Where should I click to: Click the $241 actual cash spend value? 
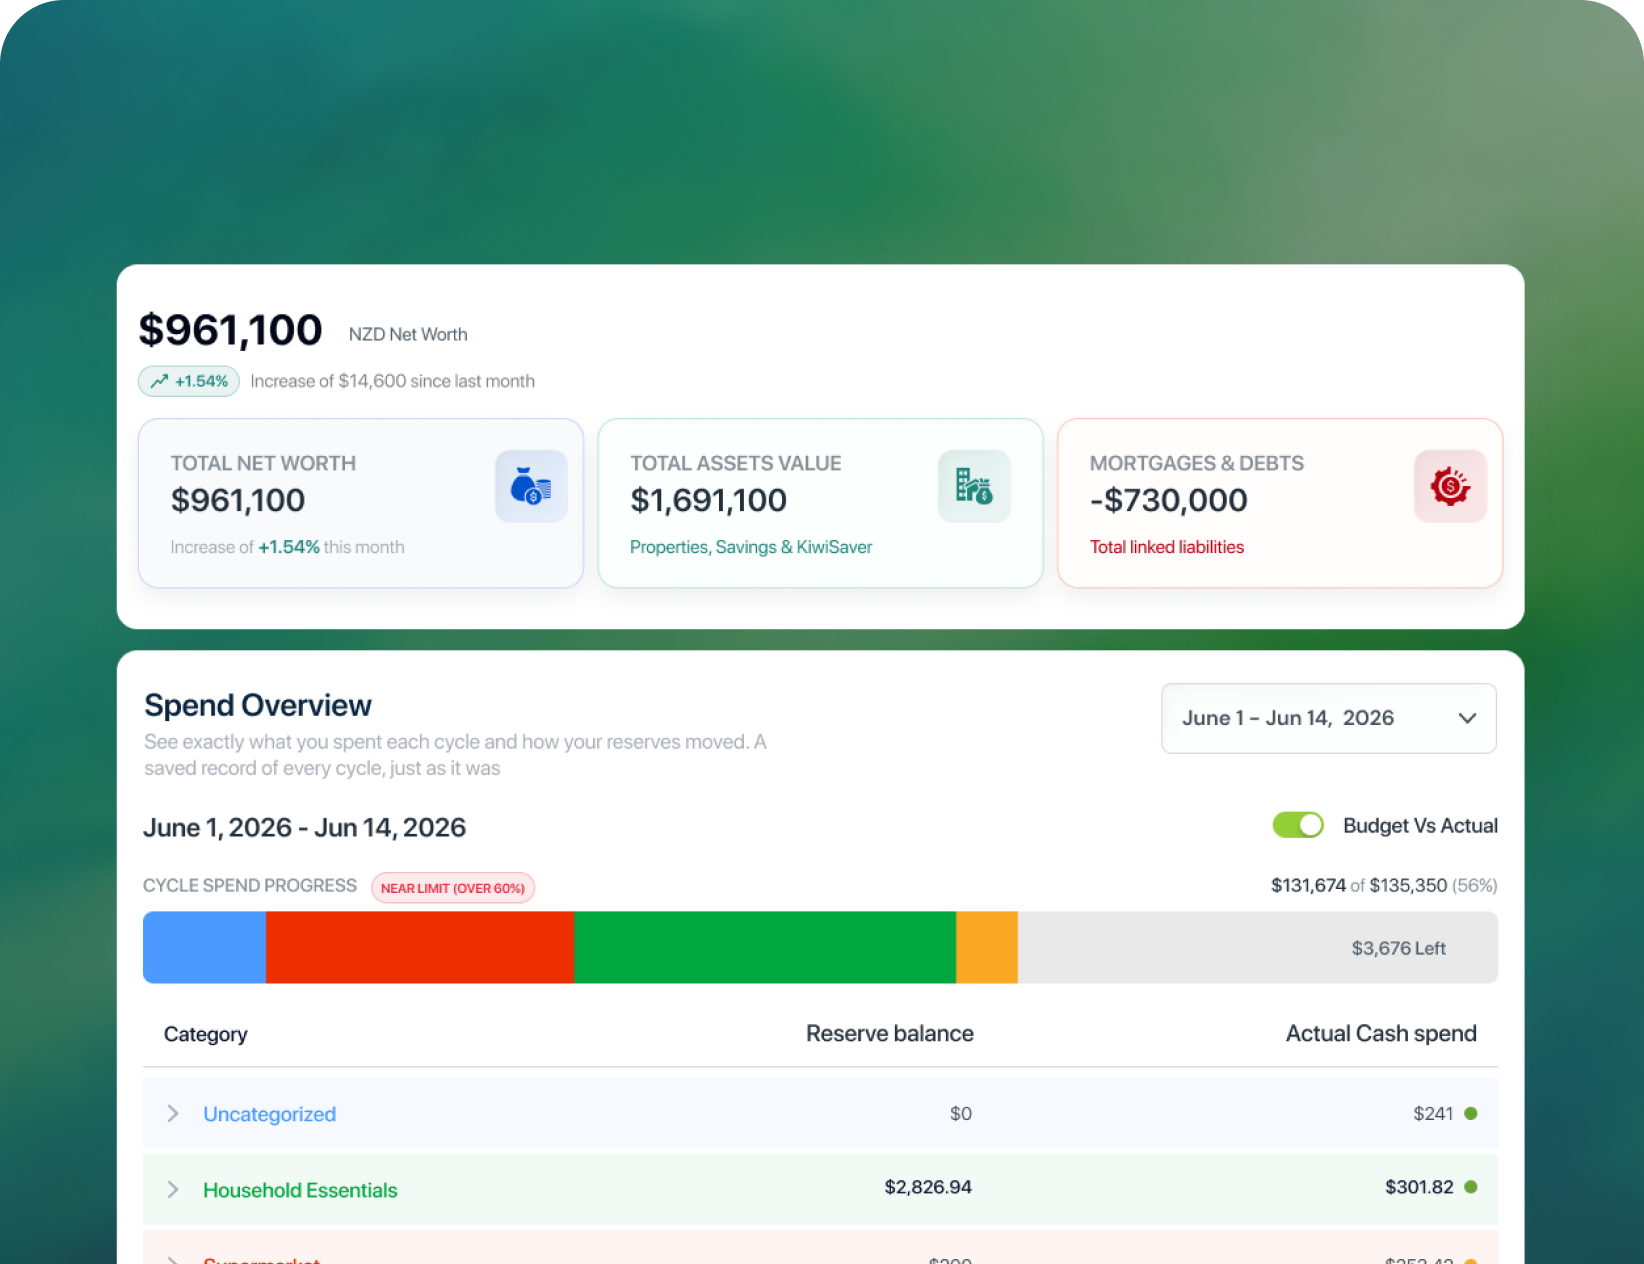coord(1433,1113)
